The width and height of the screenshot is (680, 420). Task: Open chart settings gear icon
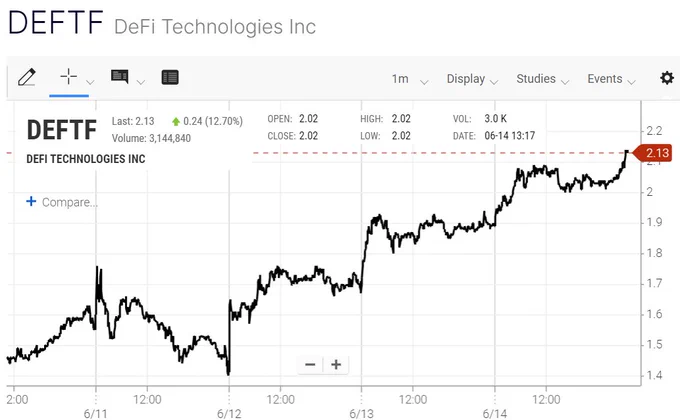coord(667,78)
